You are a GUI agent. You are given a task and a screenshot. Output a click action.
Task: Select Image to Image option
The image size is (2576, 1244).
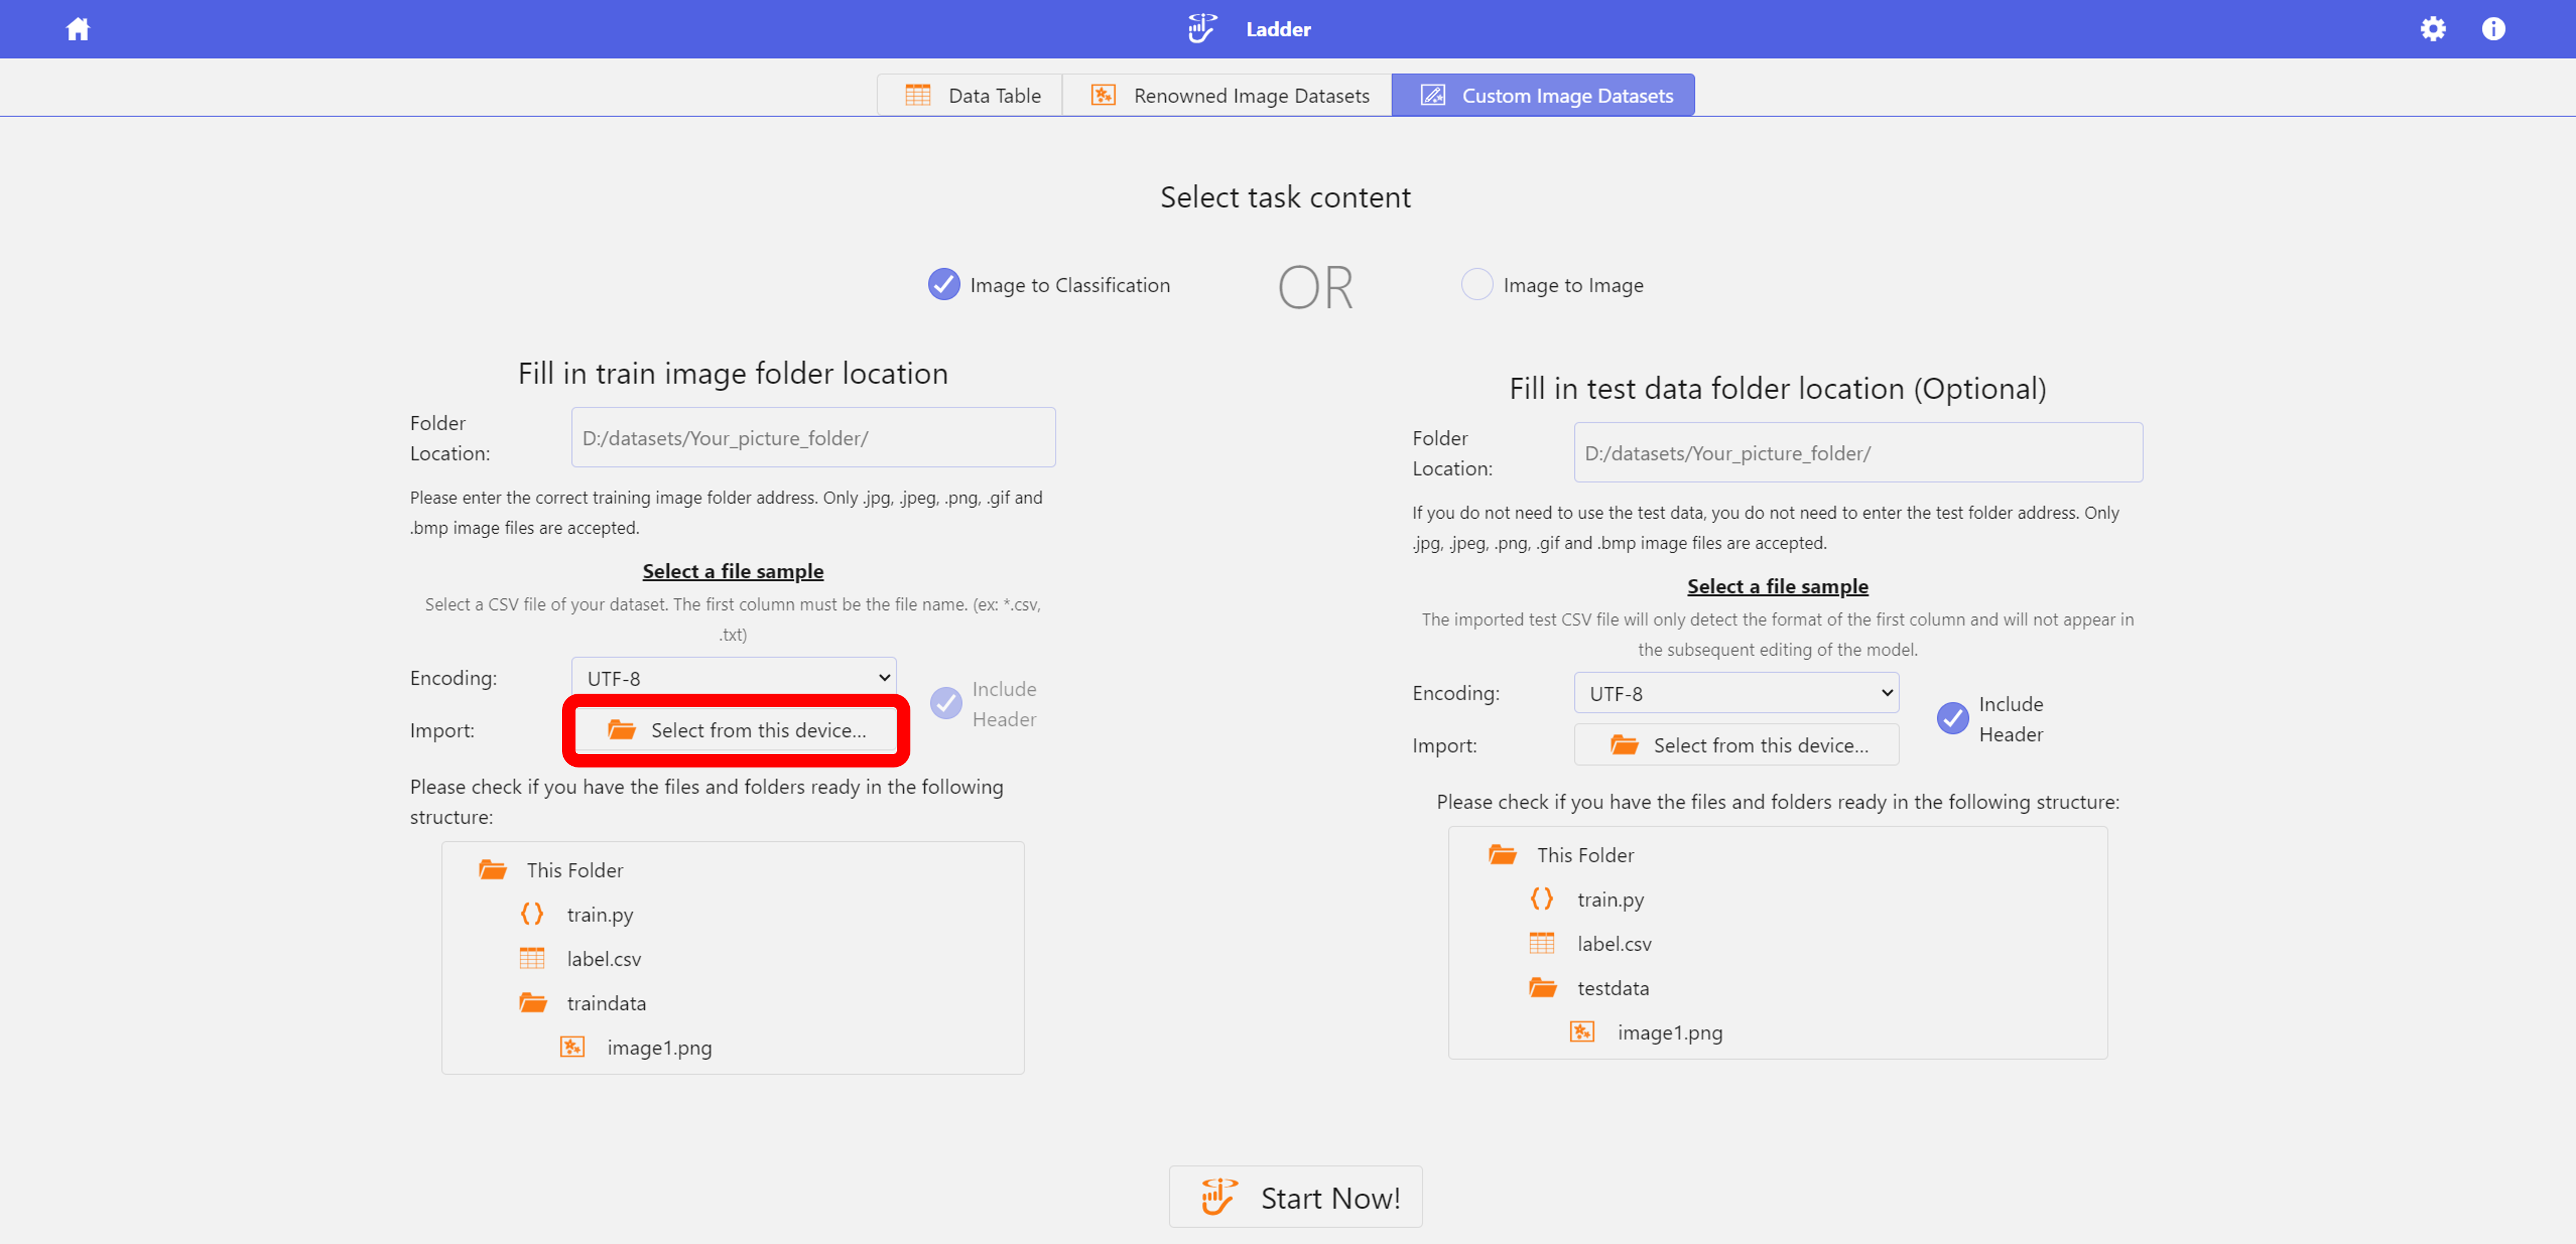[1477, 284]
